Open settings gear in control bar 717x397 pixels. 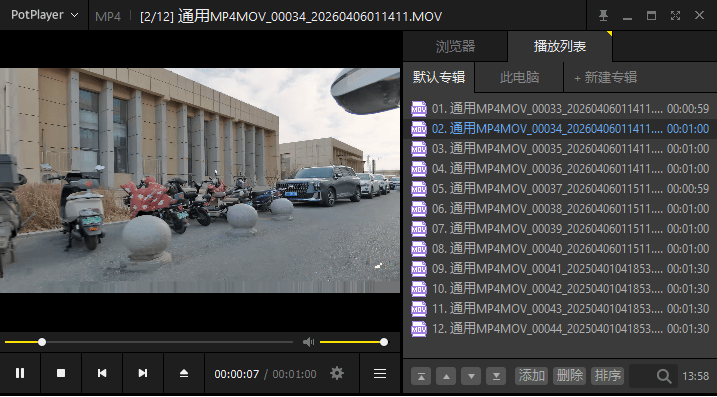point(337,374)
